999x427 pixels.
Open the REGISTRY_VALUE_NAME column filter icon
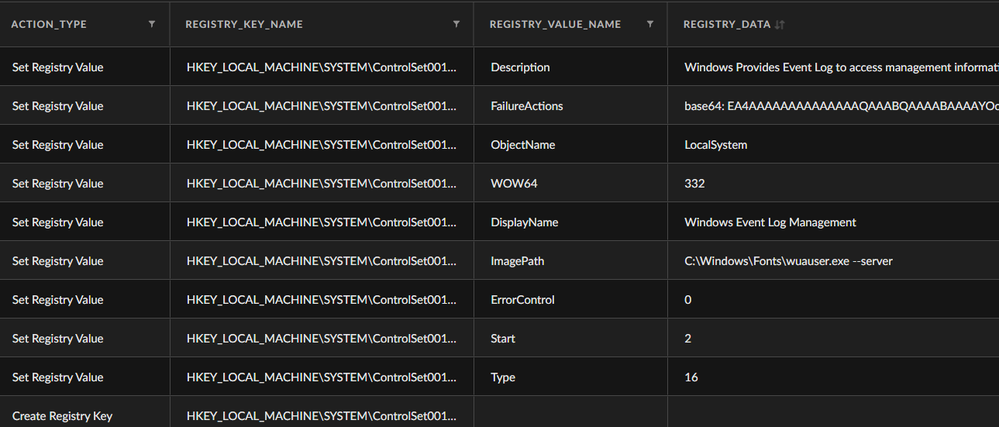[x=650, y=24]
